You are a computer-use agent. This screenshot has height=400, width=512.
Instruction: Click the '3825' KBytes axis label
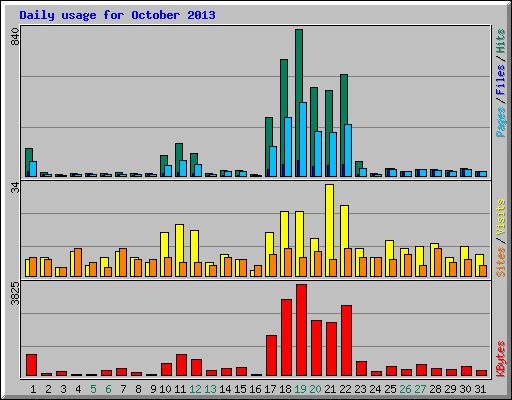[x=15, y=293]
